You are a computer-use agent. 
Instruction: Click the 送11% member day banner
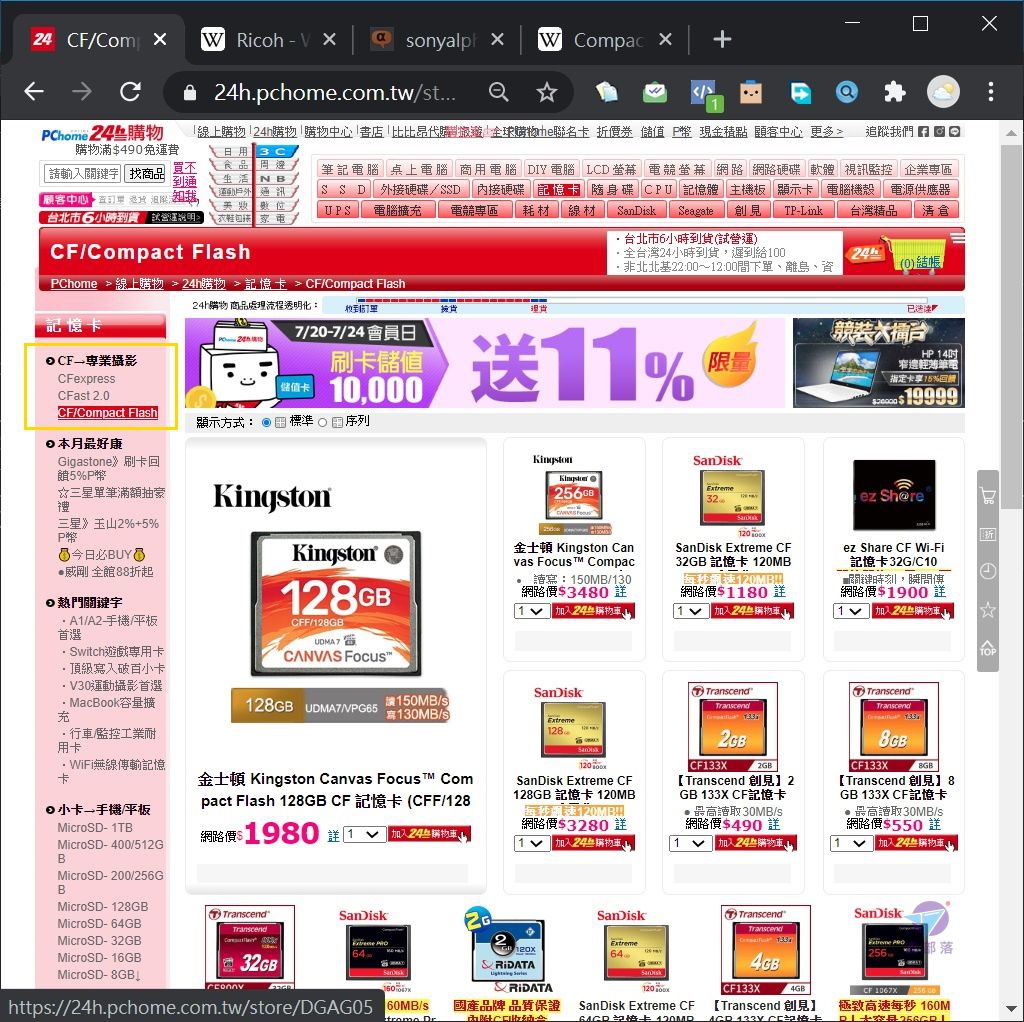tap(485, 363)
